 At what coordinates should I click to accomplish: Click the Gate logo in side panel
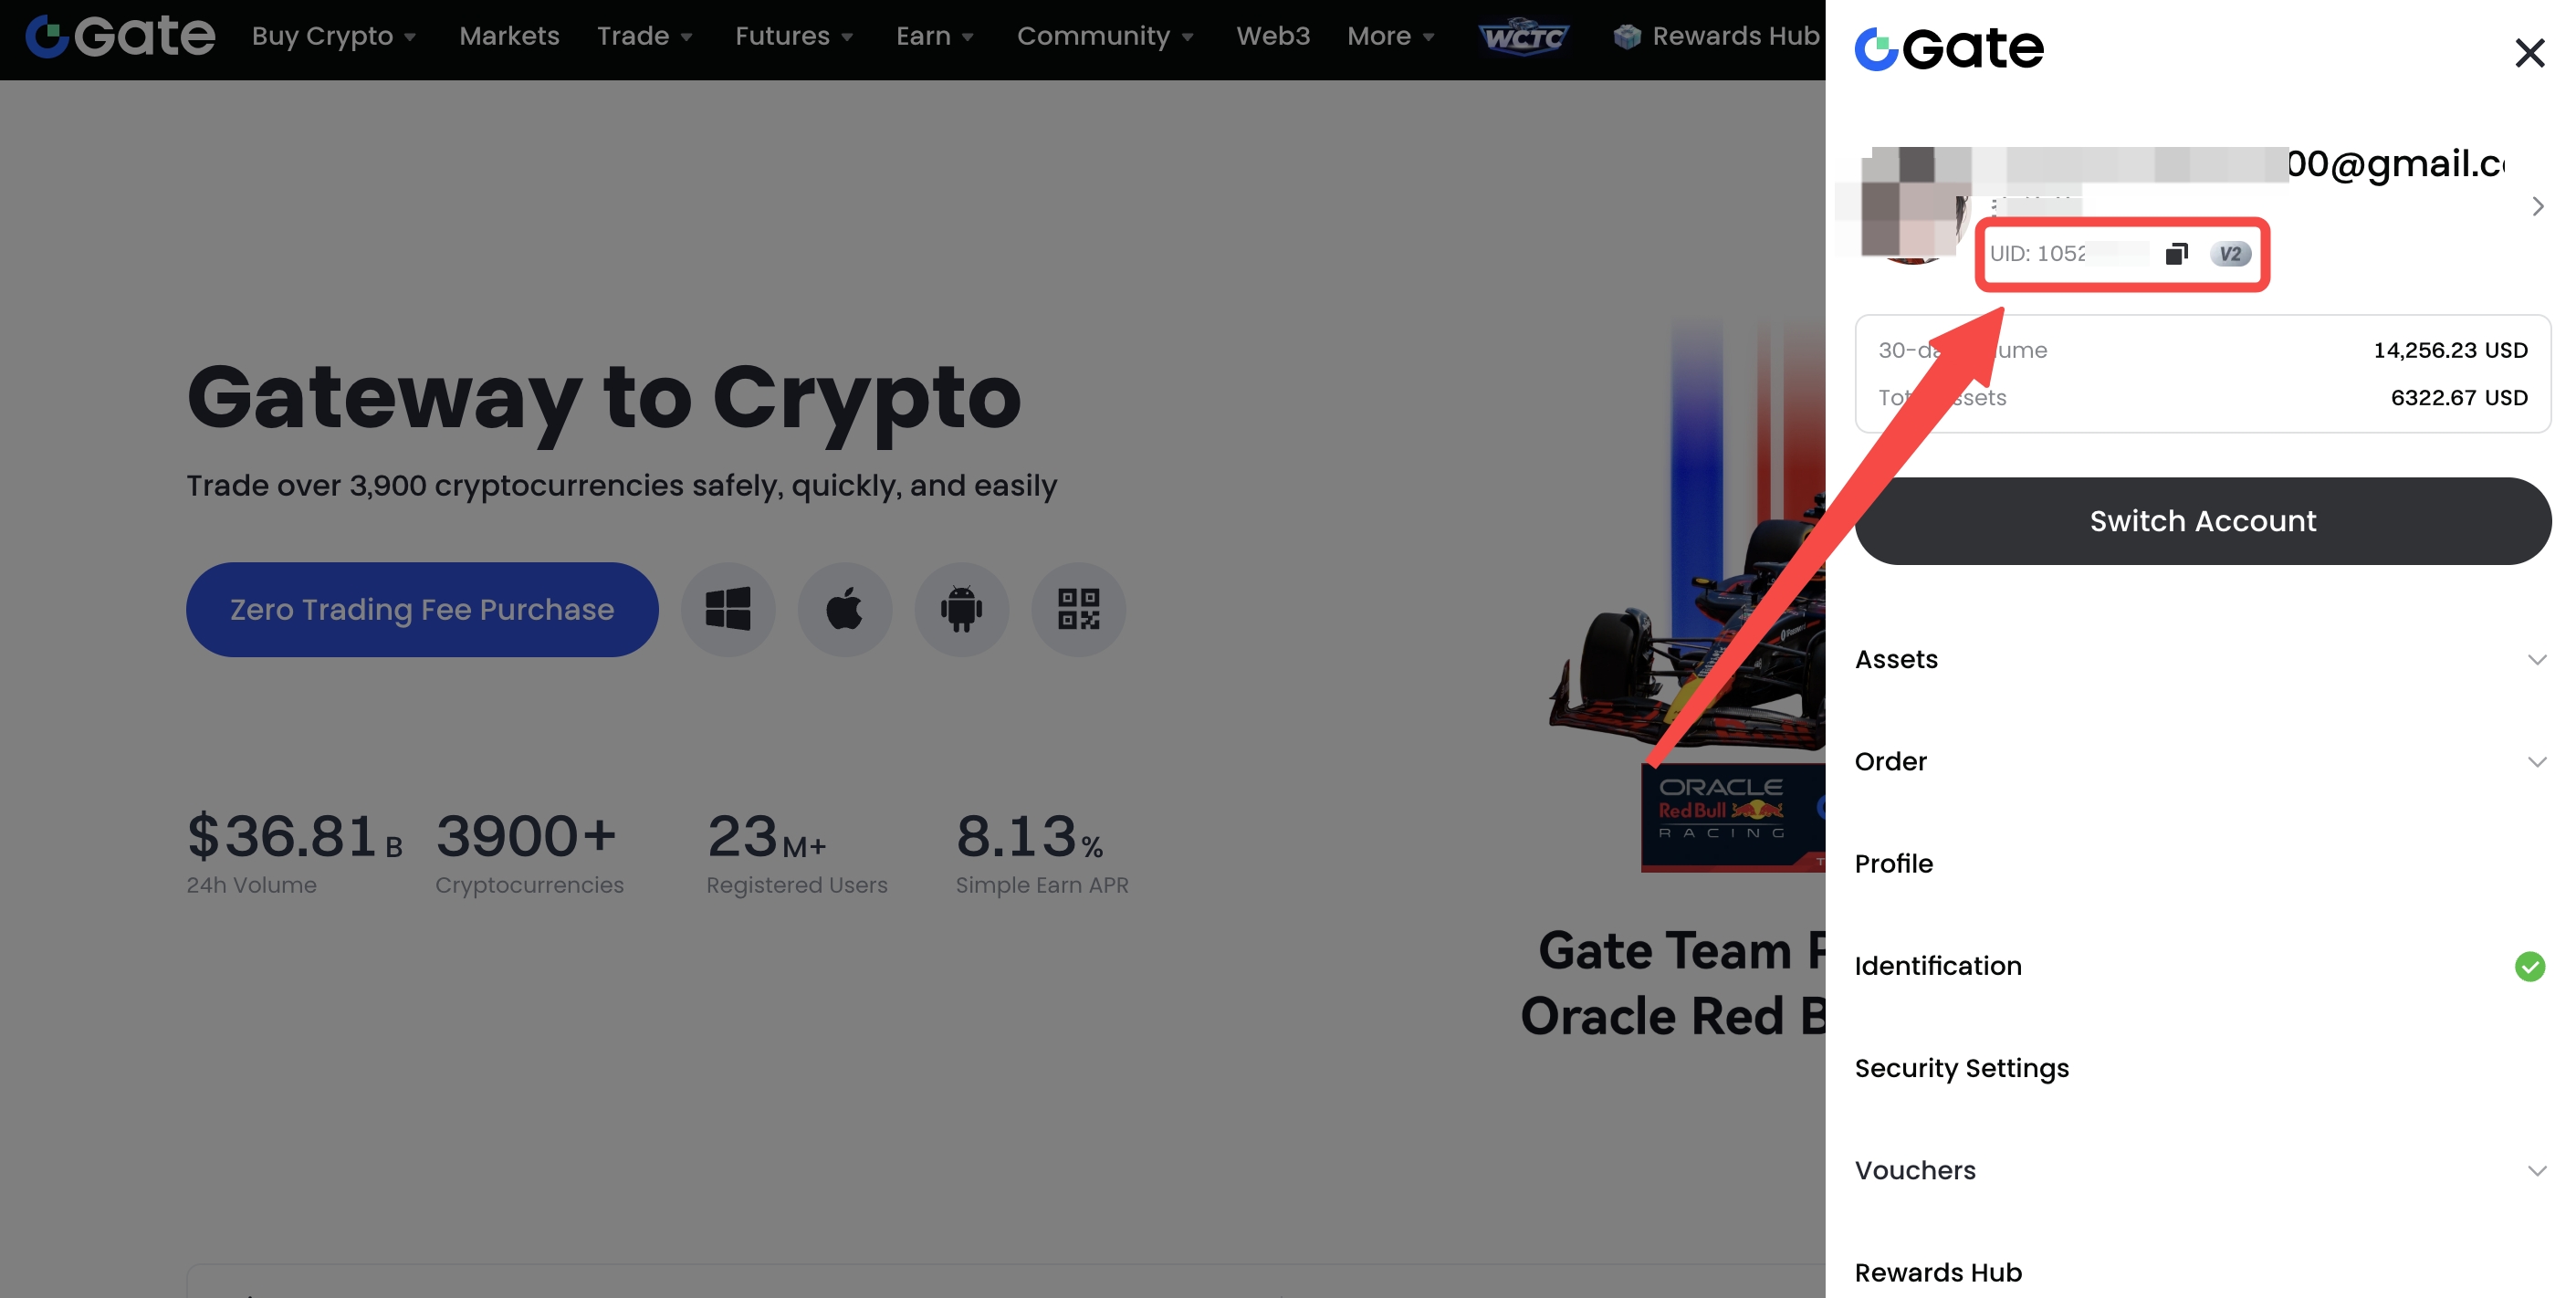(1948, 48)
